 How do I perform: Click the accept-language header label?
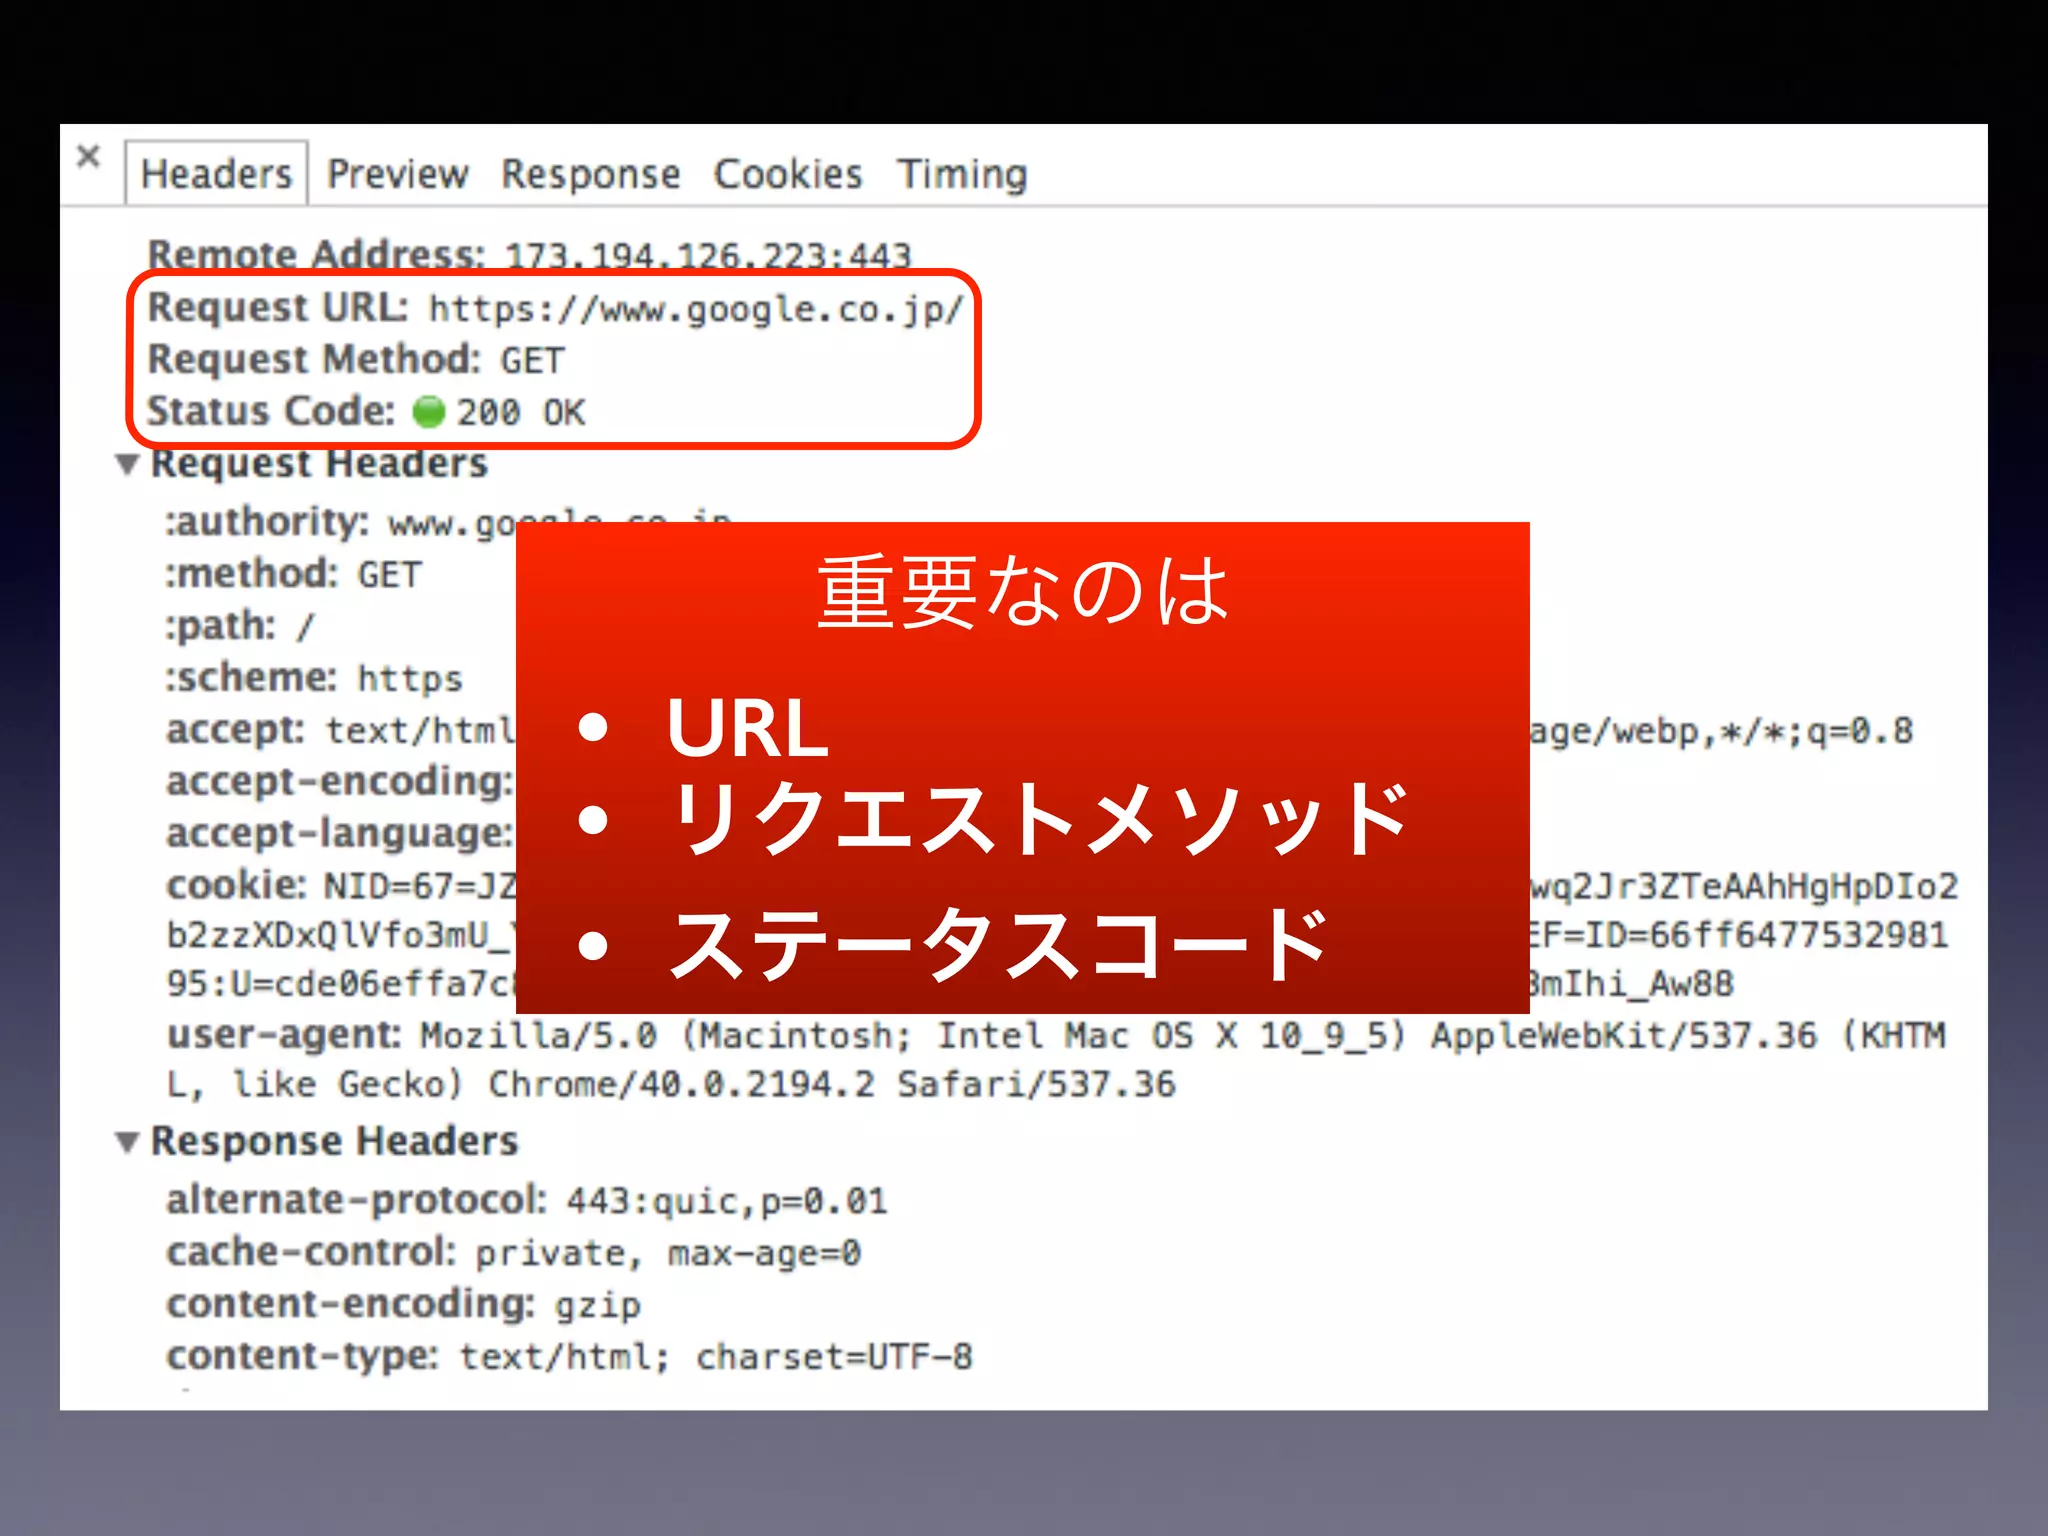coord(339,833)
